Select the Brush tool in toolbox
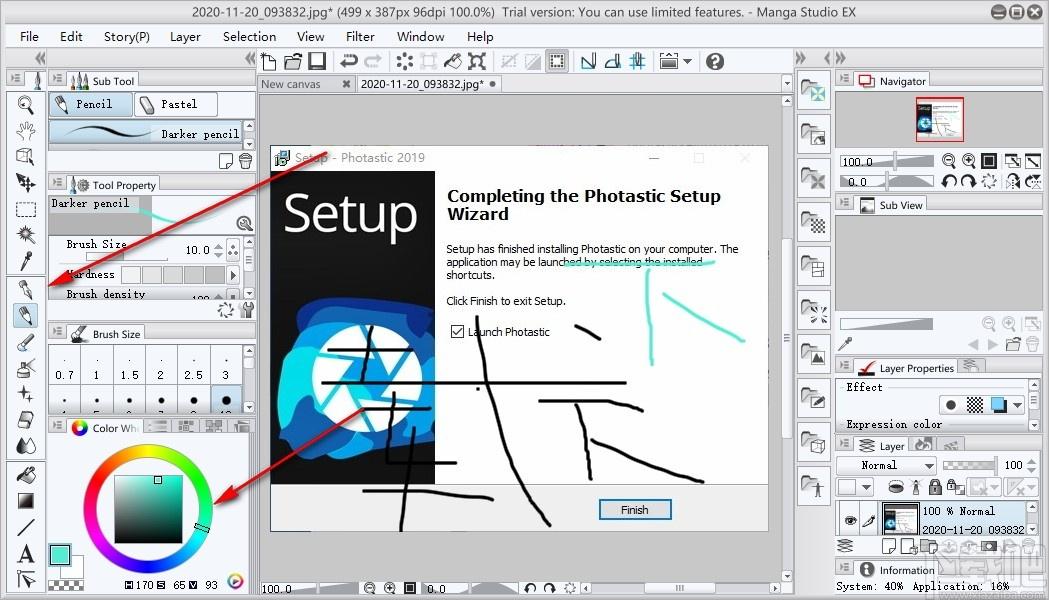The width and height of the screenshot is (1049, 600). click(x=25, y=342)
